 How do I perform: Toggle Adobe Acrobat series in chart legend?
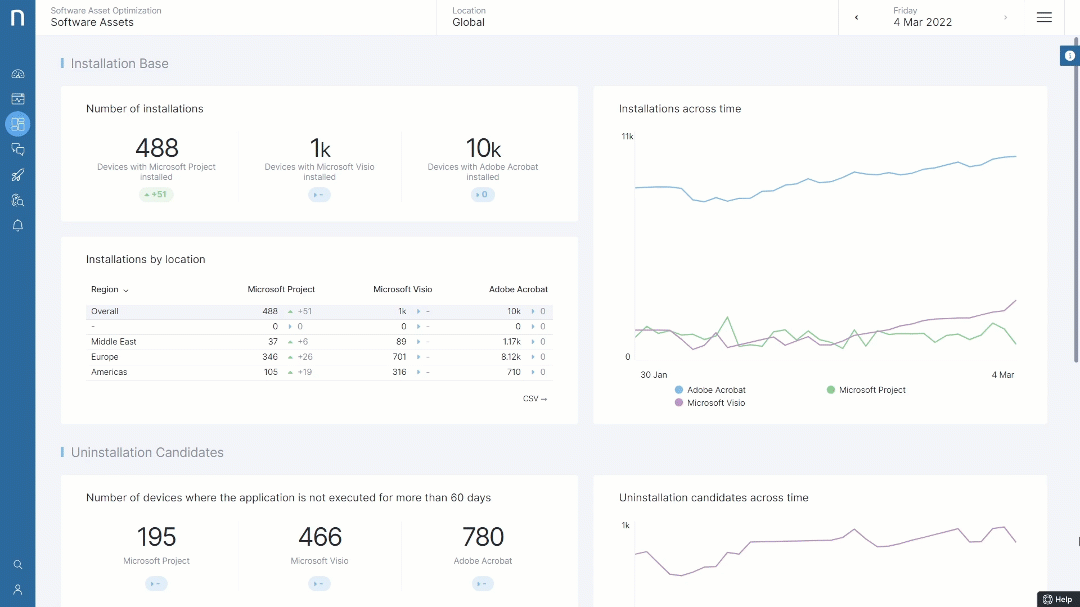[x=711, y=390]
